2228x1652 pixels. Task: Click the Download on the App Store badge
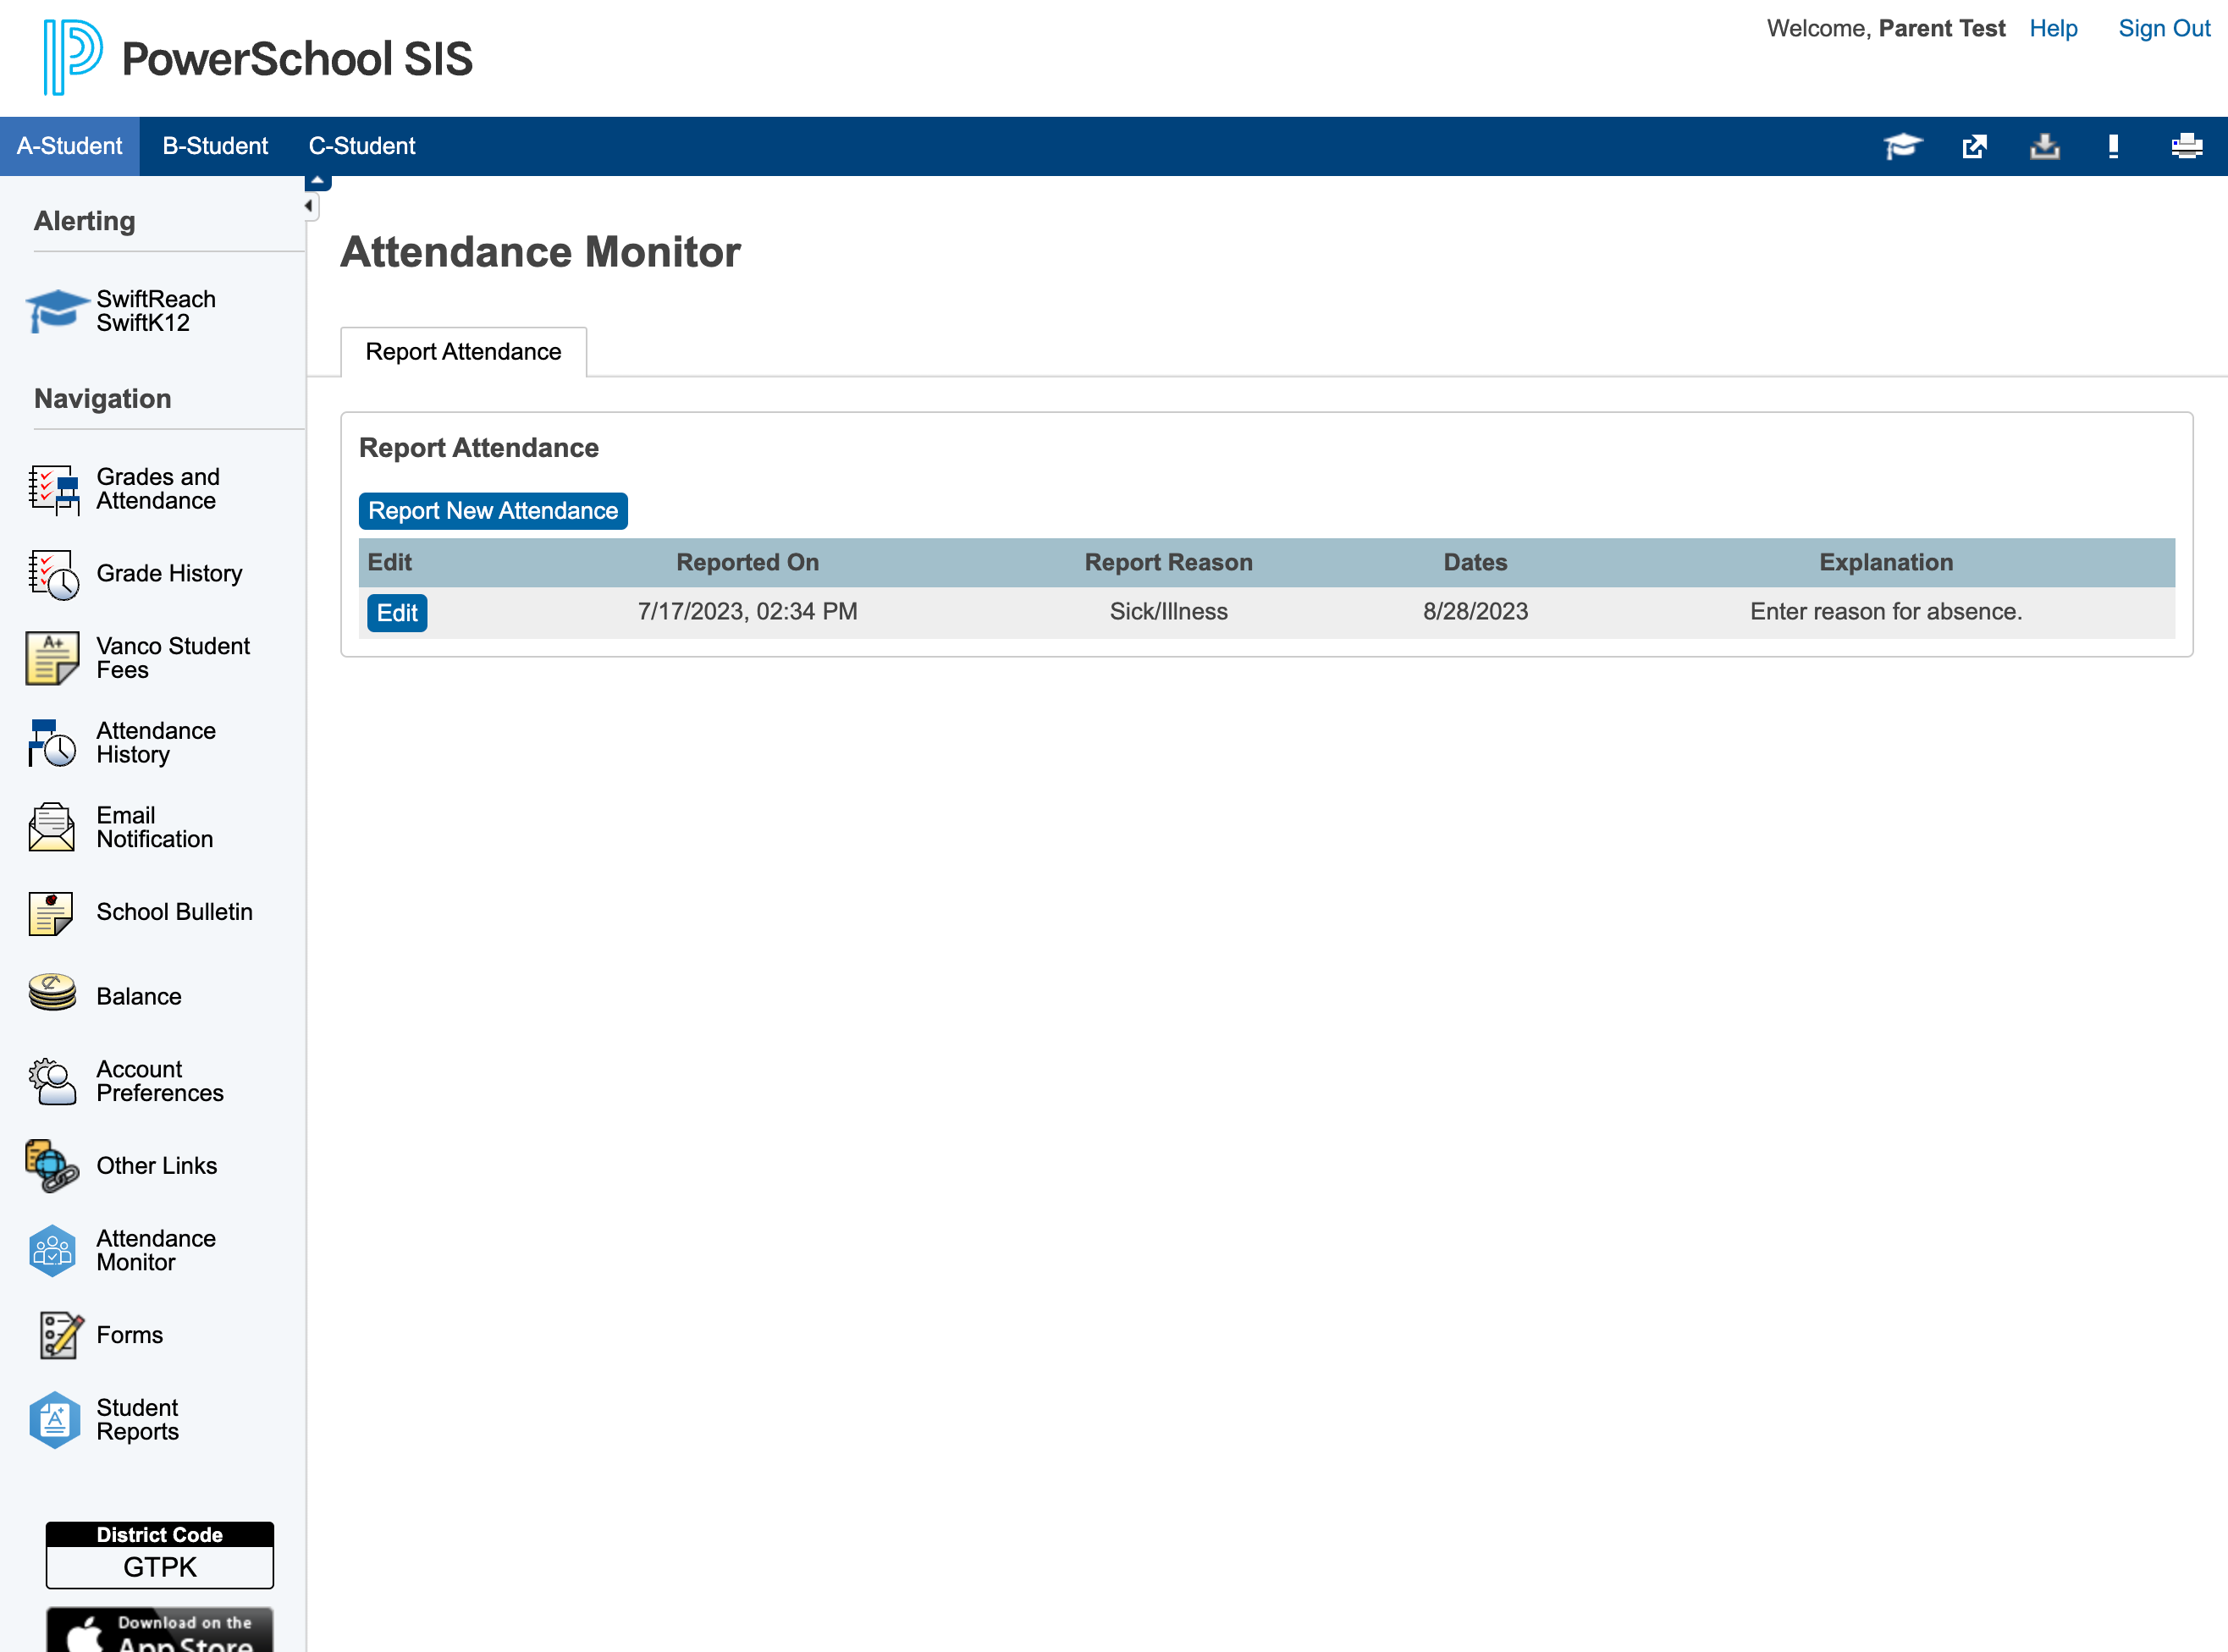pyautogui.click(x=160, y=1630)
